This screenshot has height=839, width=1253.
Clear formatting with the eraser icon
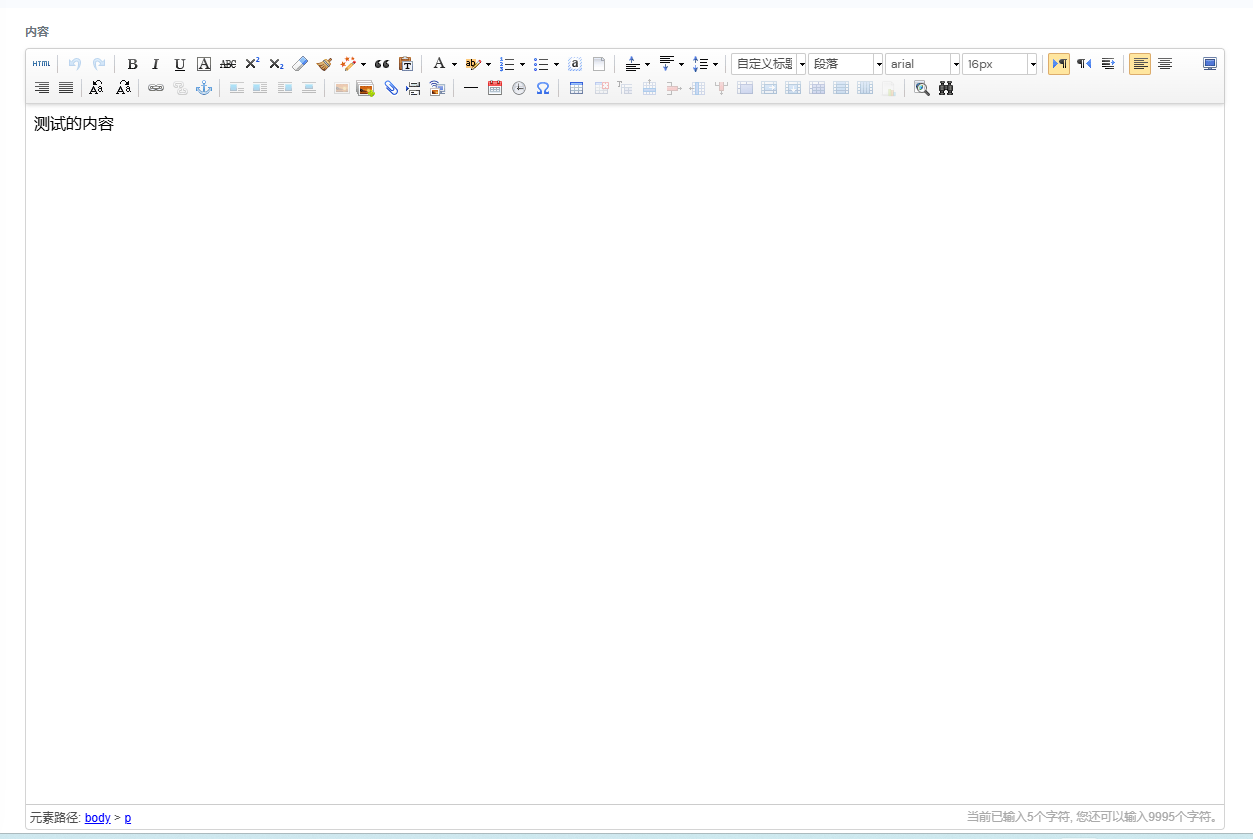(300, 64)
